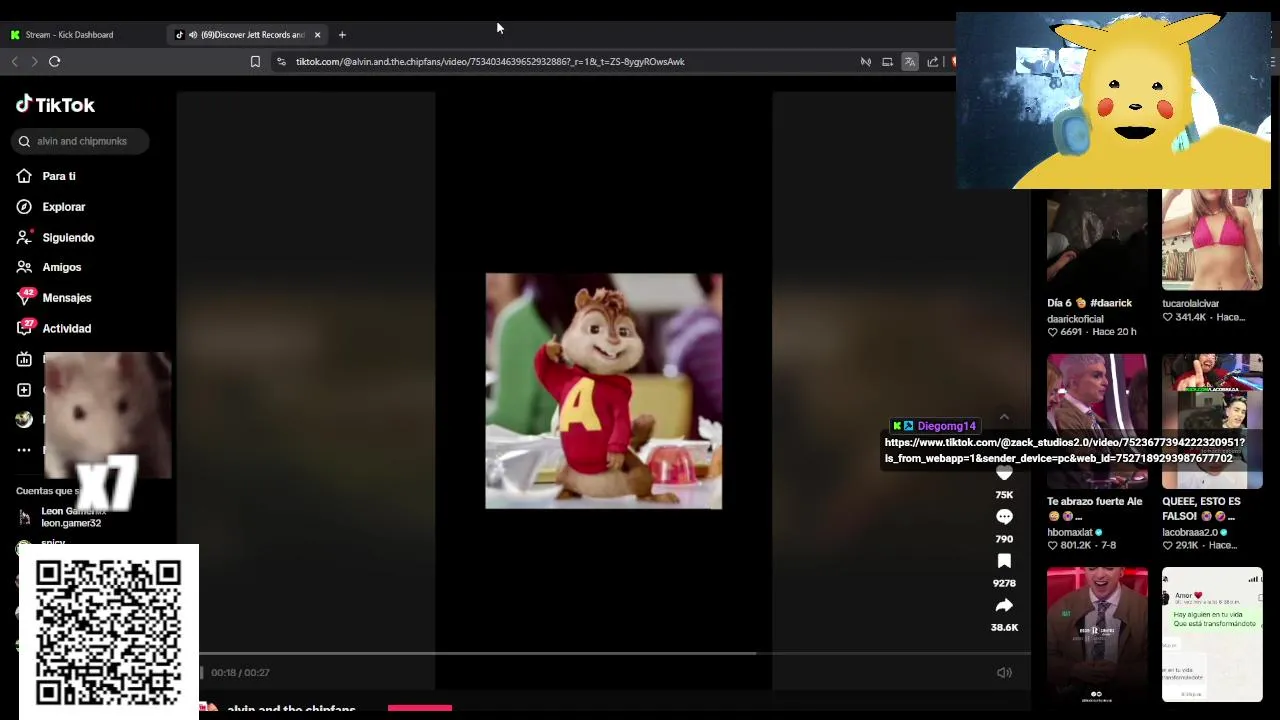Go back in browser history
This screenshot has height=720, width=1280.
click(14, 61)
